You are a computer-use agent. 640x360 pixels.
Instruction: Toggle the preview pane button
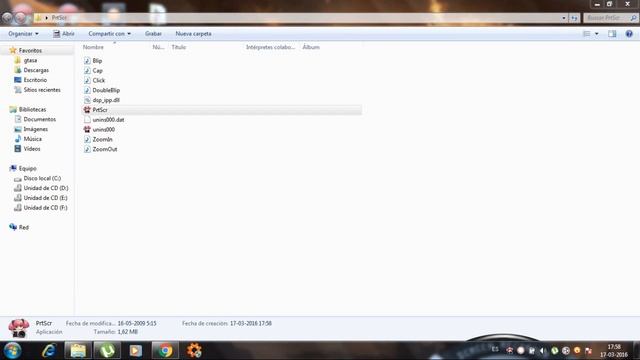612,34
